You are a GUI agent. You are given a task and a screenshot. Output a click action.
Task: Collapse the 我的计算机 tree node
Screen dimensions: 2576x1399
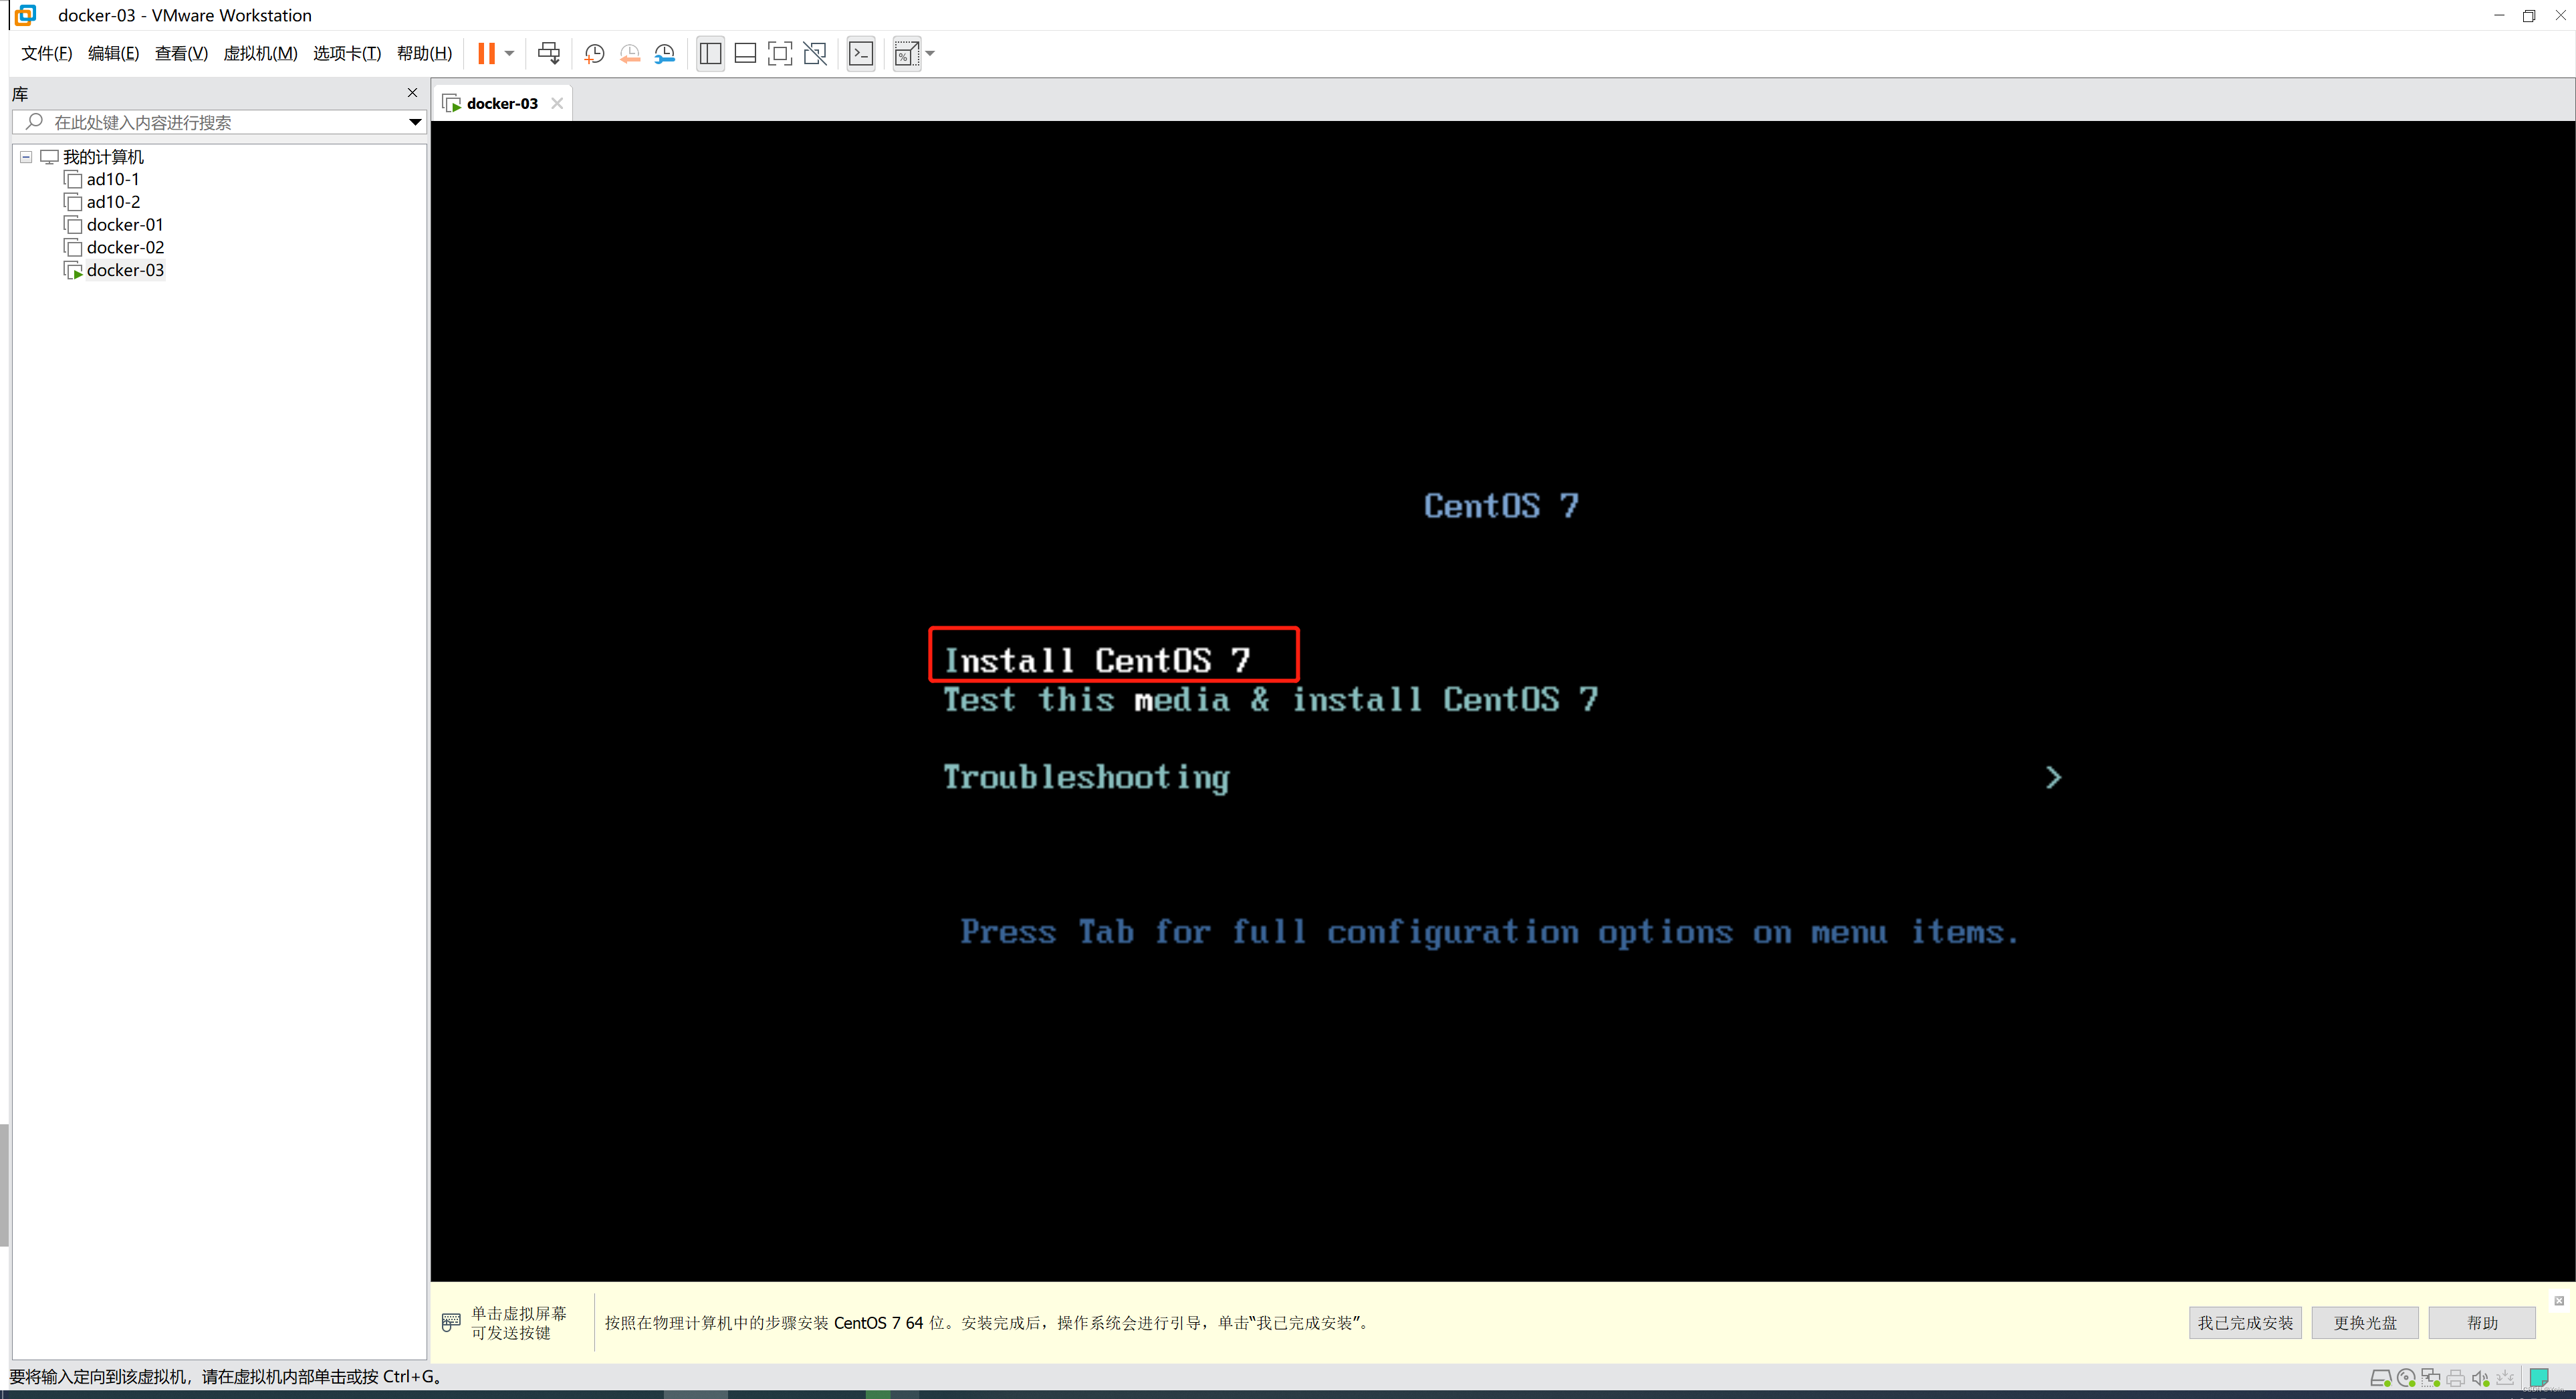point(26,157)
